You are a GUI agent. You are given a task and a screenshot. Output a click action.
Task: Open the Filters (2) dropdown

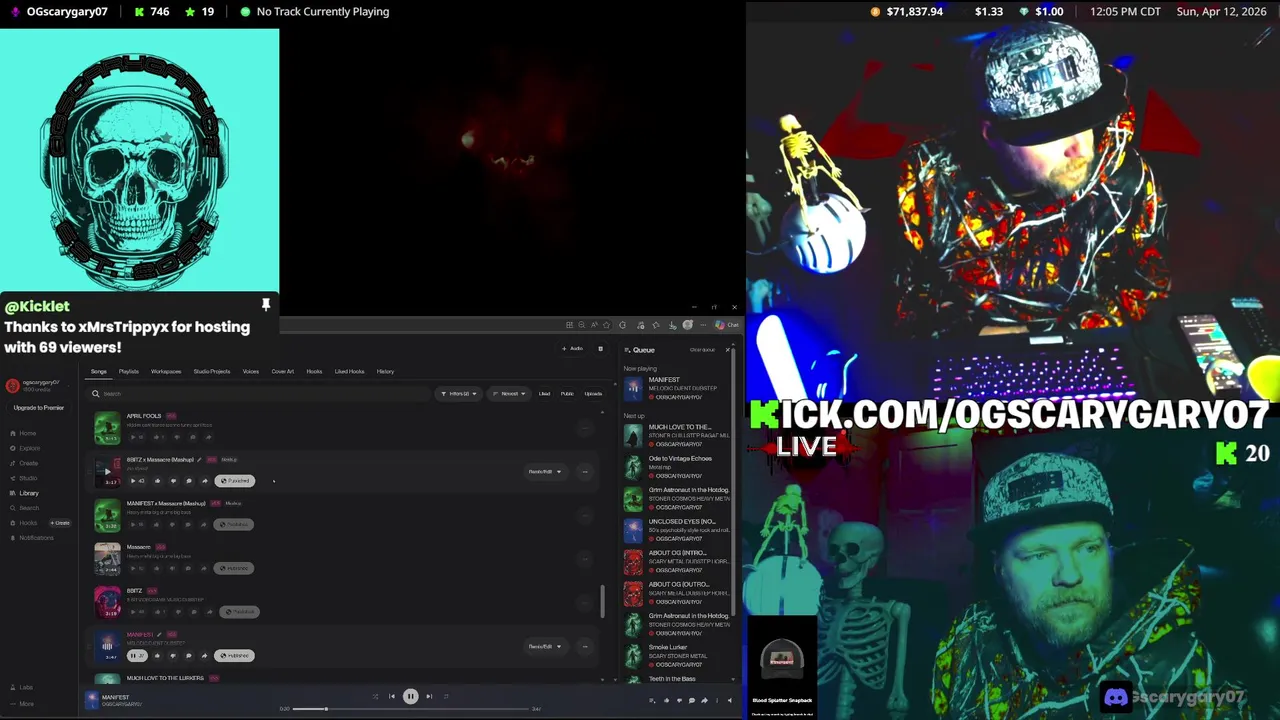pyautogui.click(x=459, y=394)
